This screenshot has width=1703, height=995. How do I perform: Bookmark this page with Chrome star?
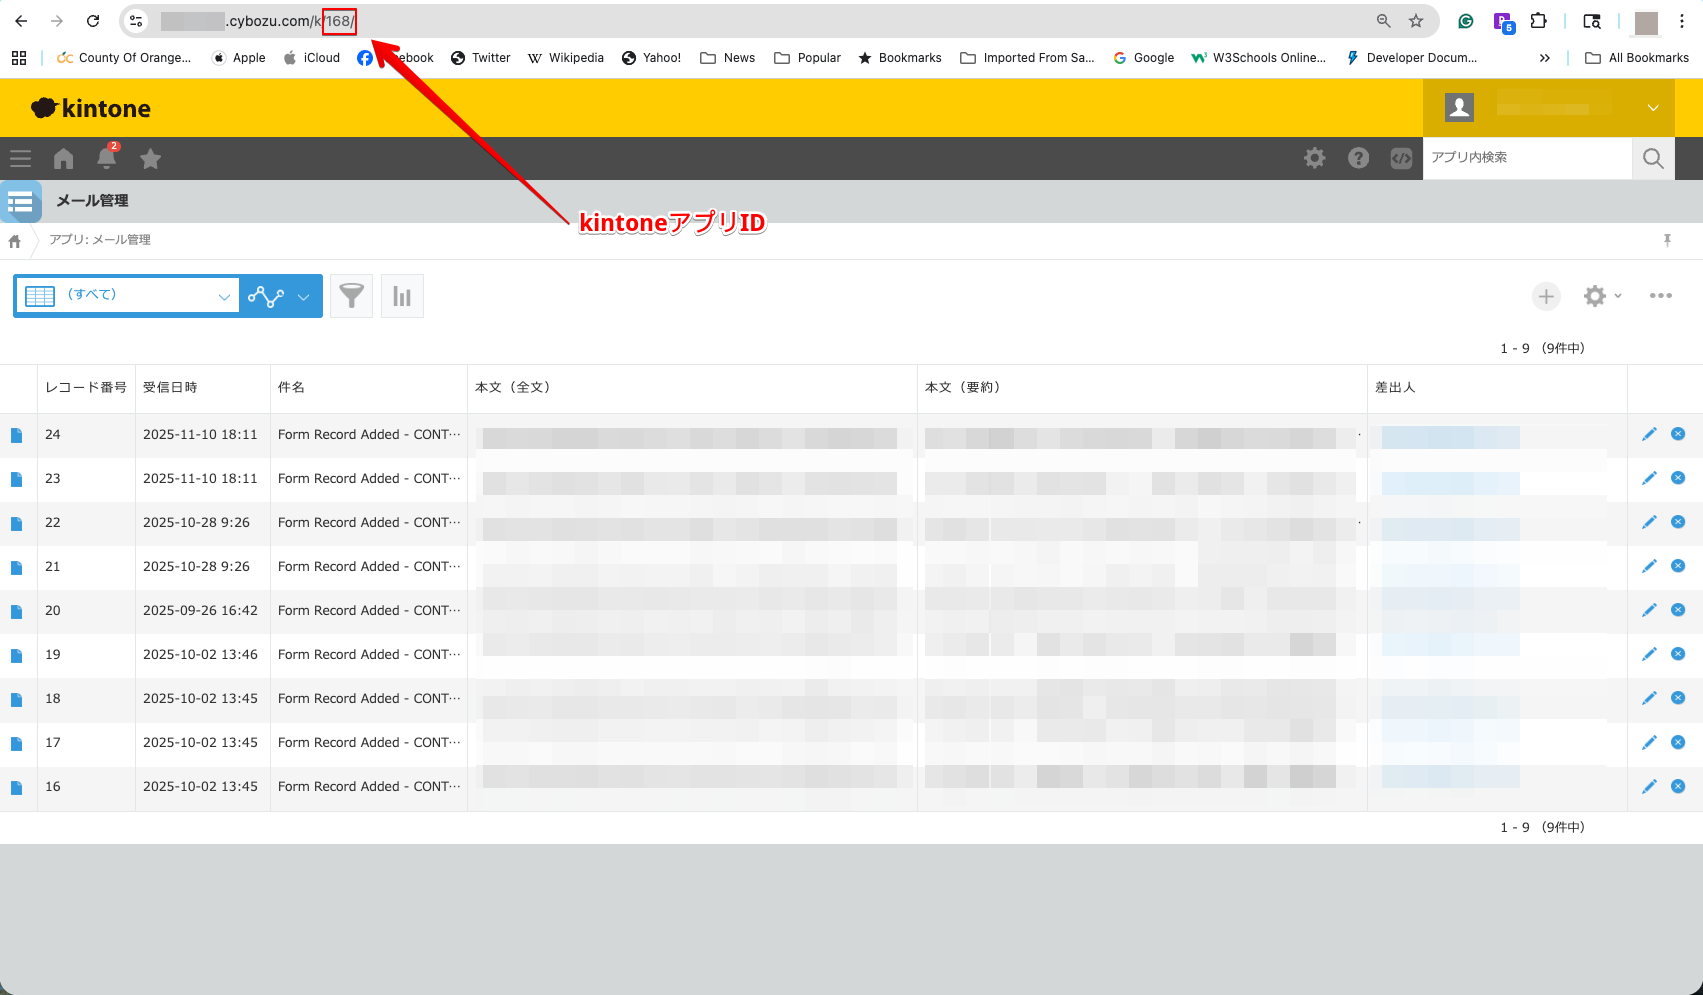pos(1416,21)
